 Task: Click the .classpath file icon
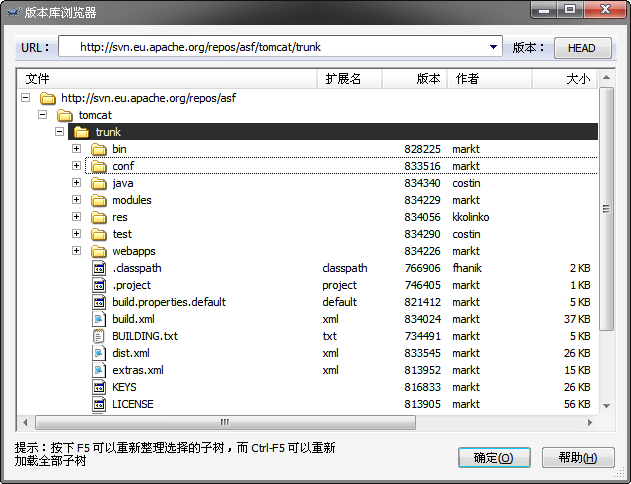click(99, 268)
